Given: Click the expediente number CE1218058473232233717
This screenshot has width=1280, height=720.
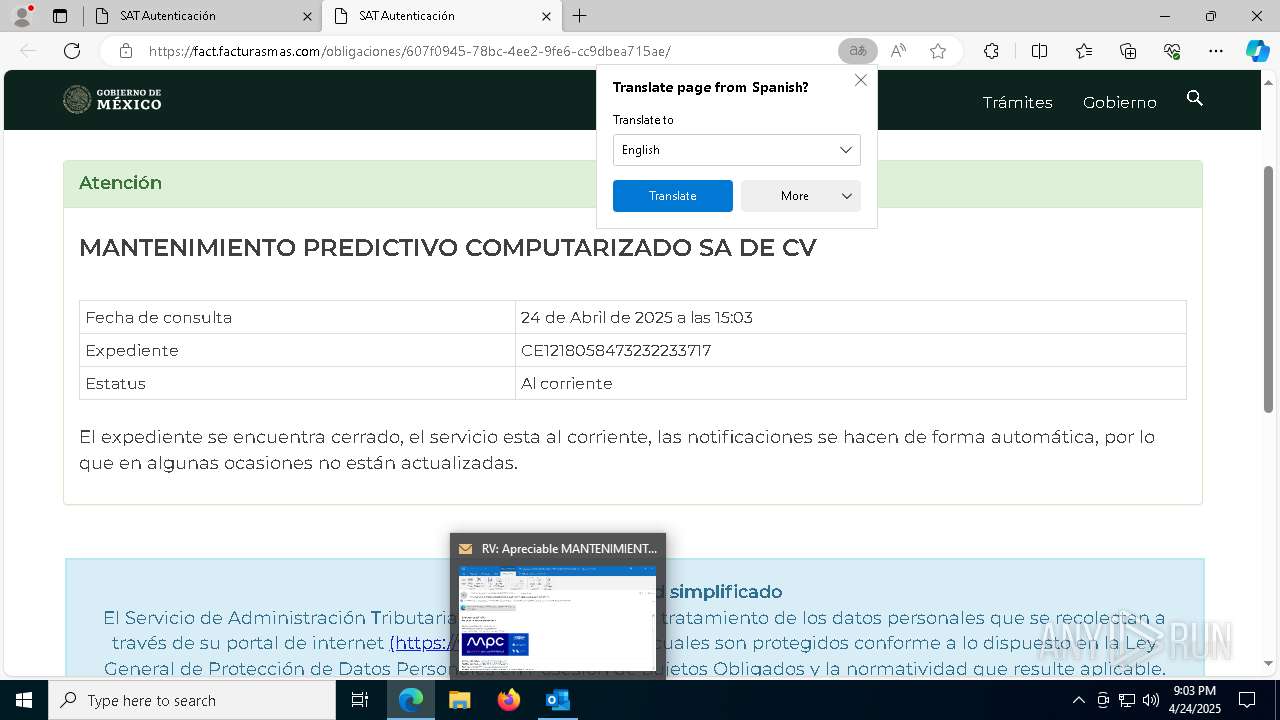Looking at the screenshot, I should 616,350.
